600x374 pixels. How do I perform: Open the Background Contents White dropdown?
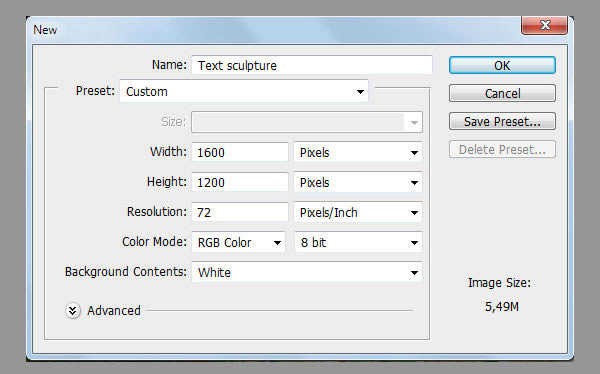307,272
